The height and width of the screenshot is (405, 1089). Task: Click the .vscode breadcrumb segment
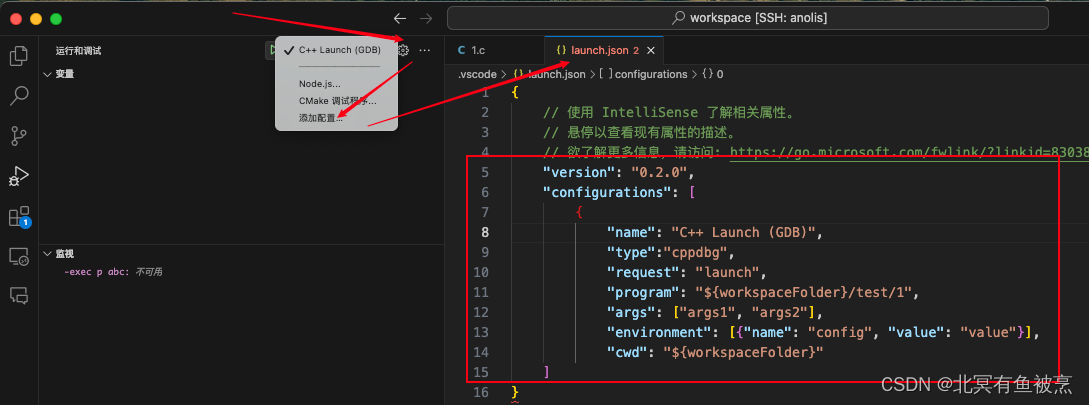477,74
